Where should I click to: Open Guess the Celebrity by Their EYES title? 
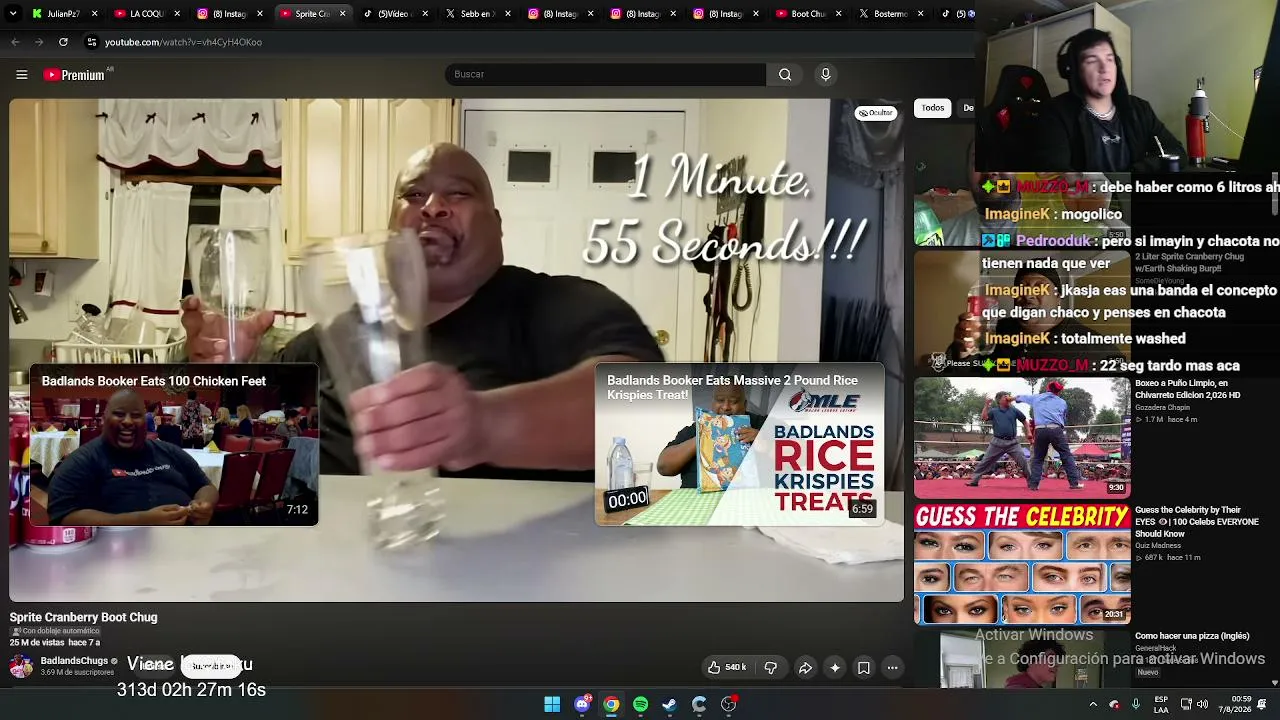coord(1197,522)
